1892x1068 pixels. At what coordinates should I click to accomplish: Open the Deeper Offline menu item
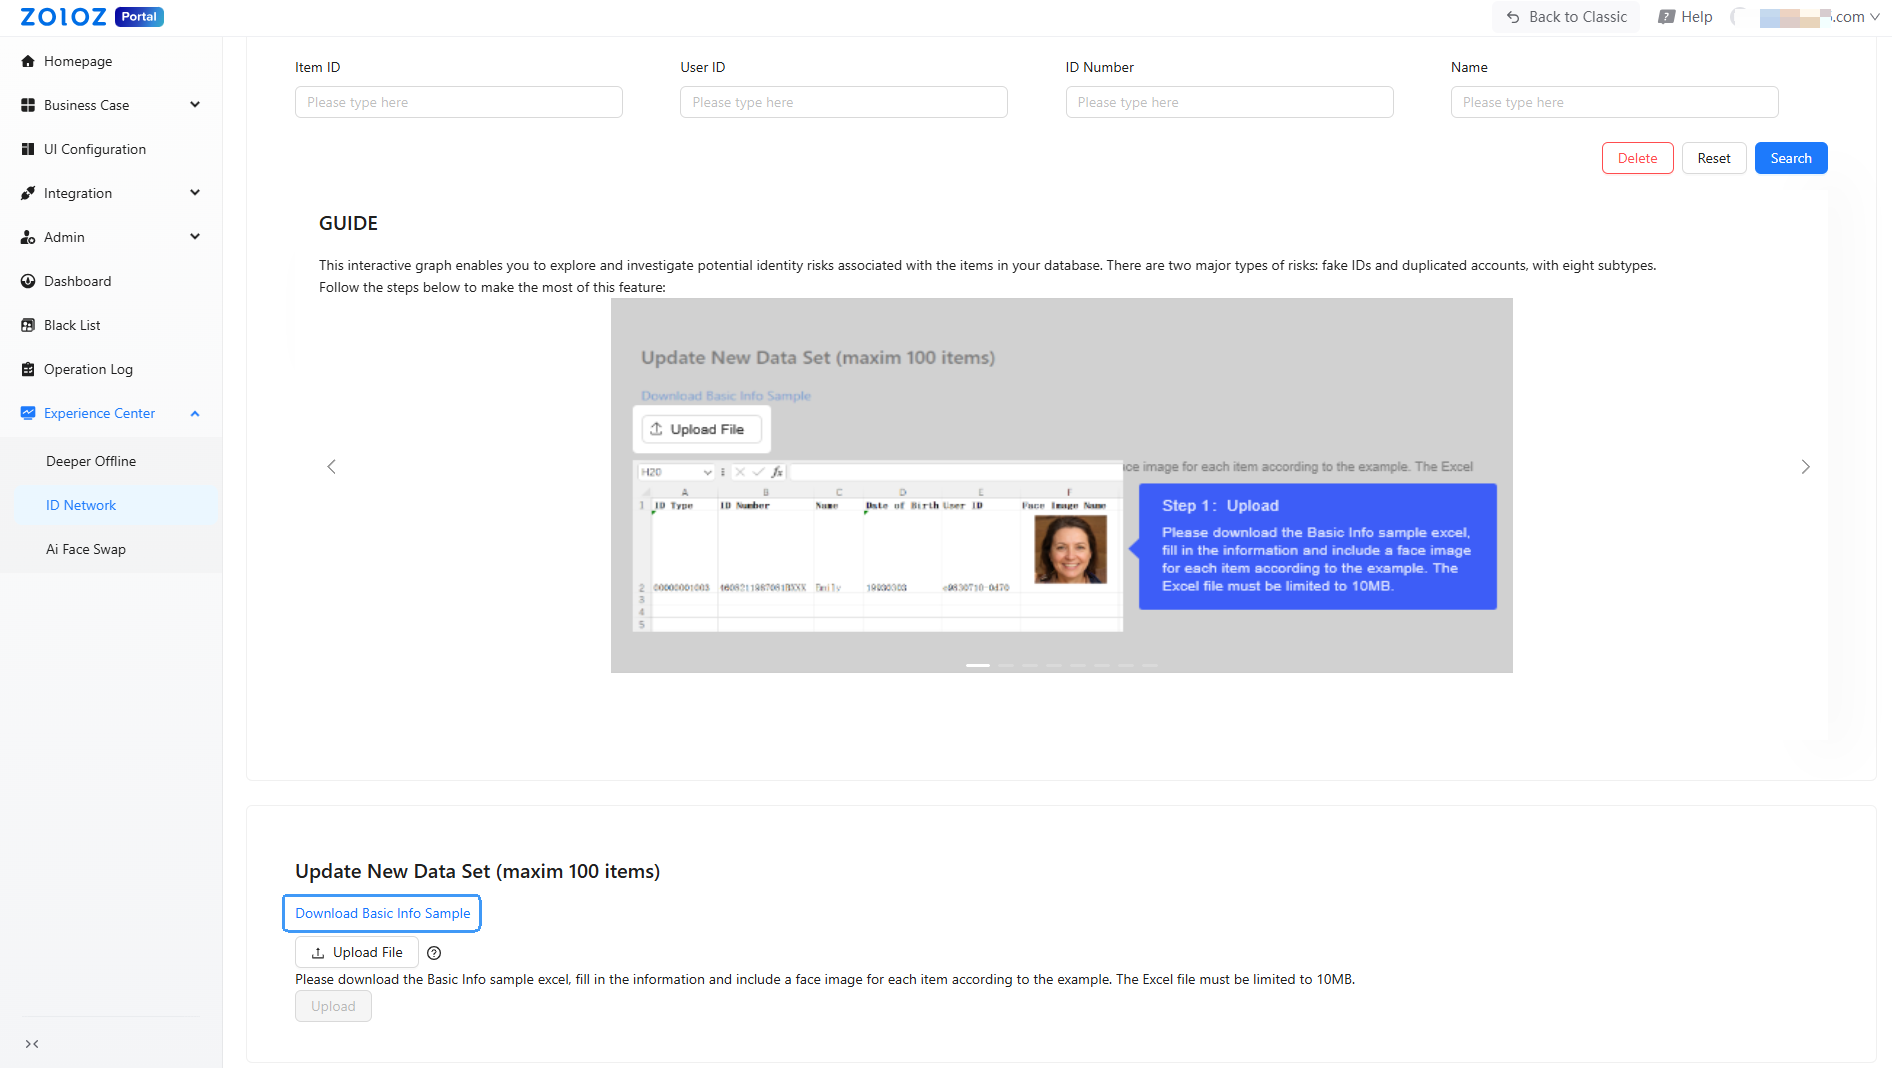click(x=91, y=461)
